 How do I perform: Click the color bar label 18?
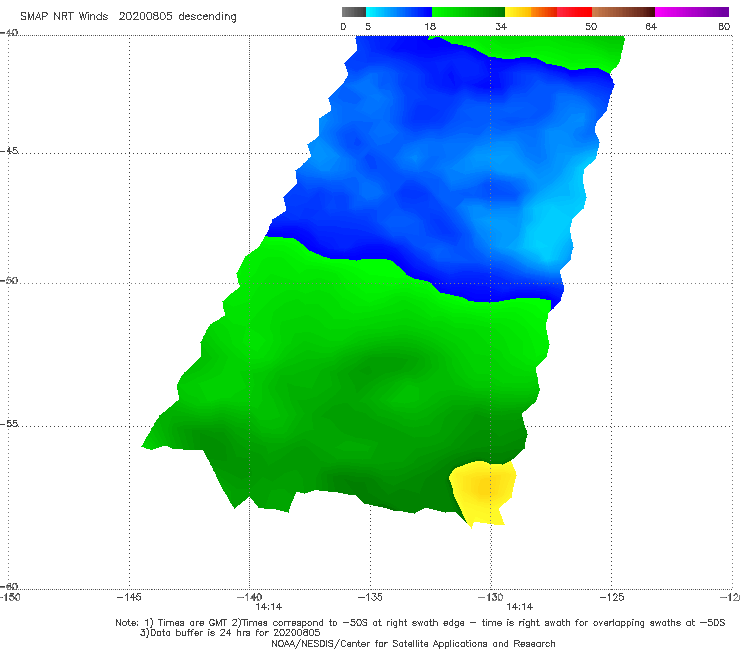pyautogui.click(x=430, y=26)
